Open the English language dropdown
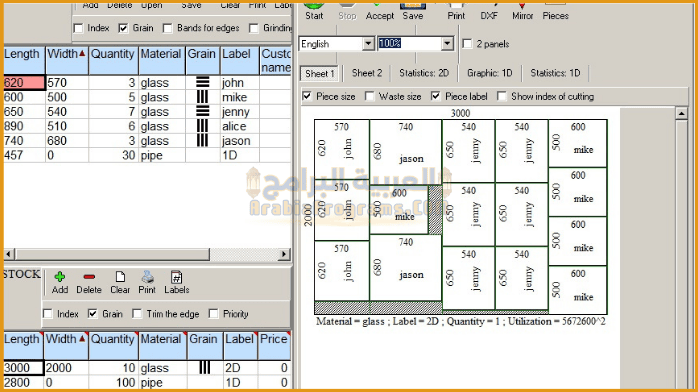Screen dimensions: 698x392 [368, 44]
